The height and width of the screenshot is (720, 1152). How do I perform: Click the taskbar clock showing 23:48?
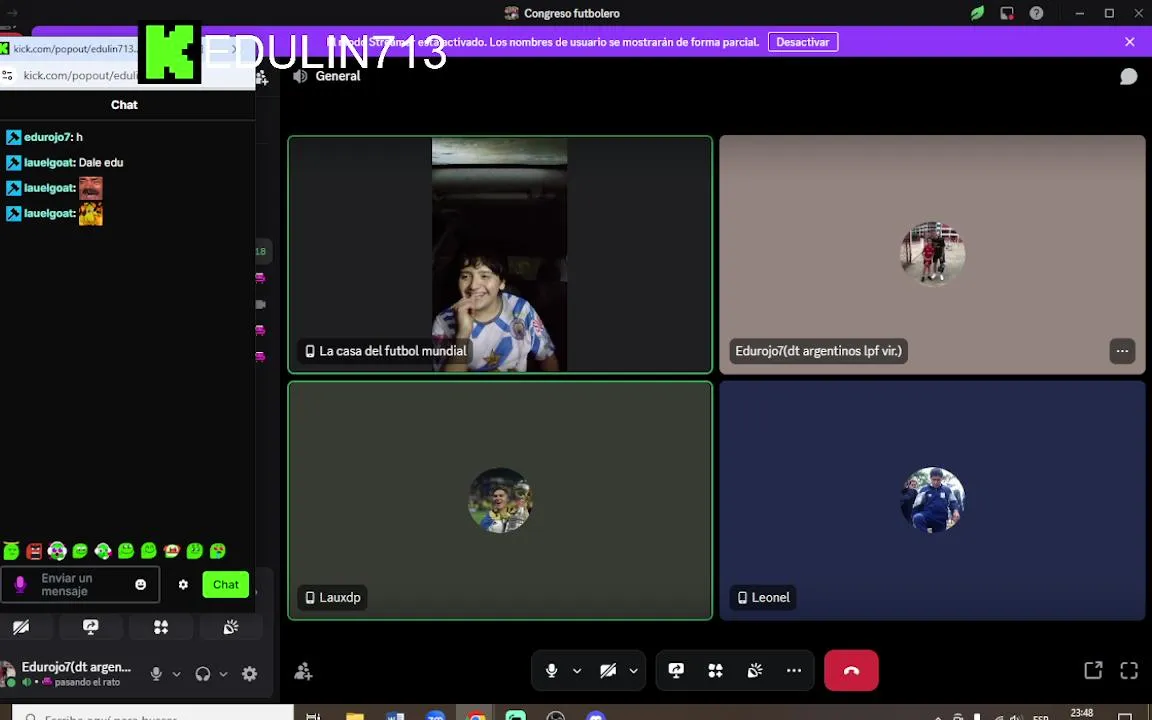tap(1082, 713)
